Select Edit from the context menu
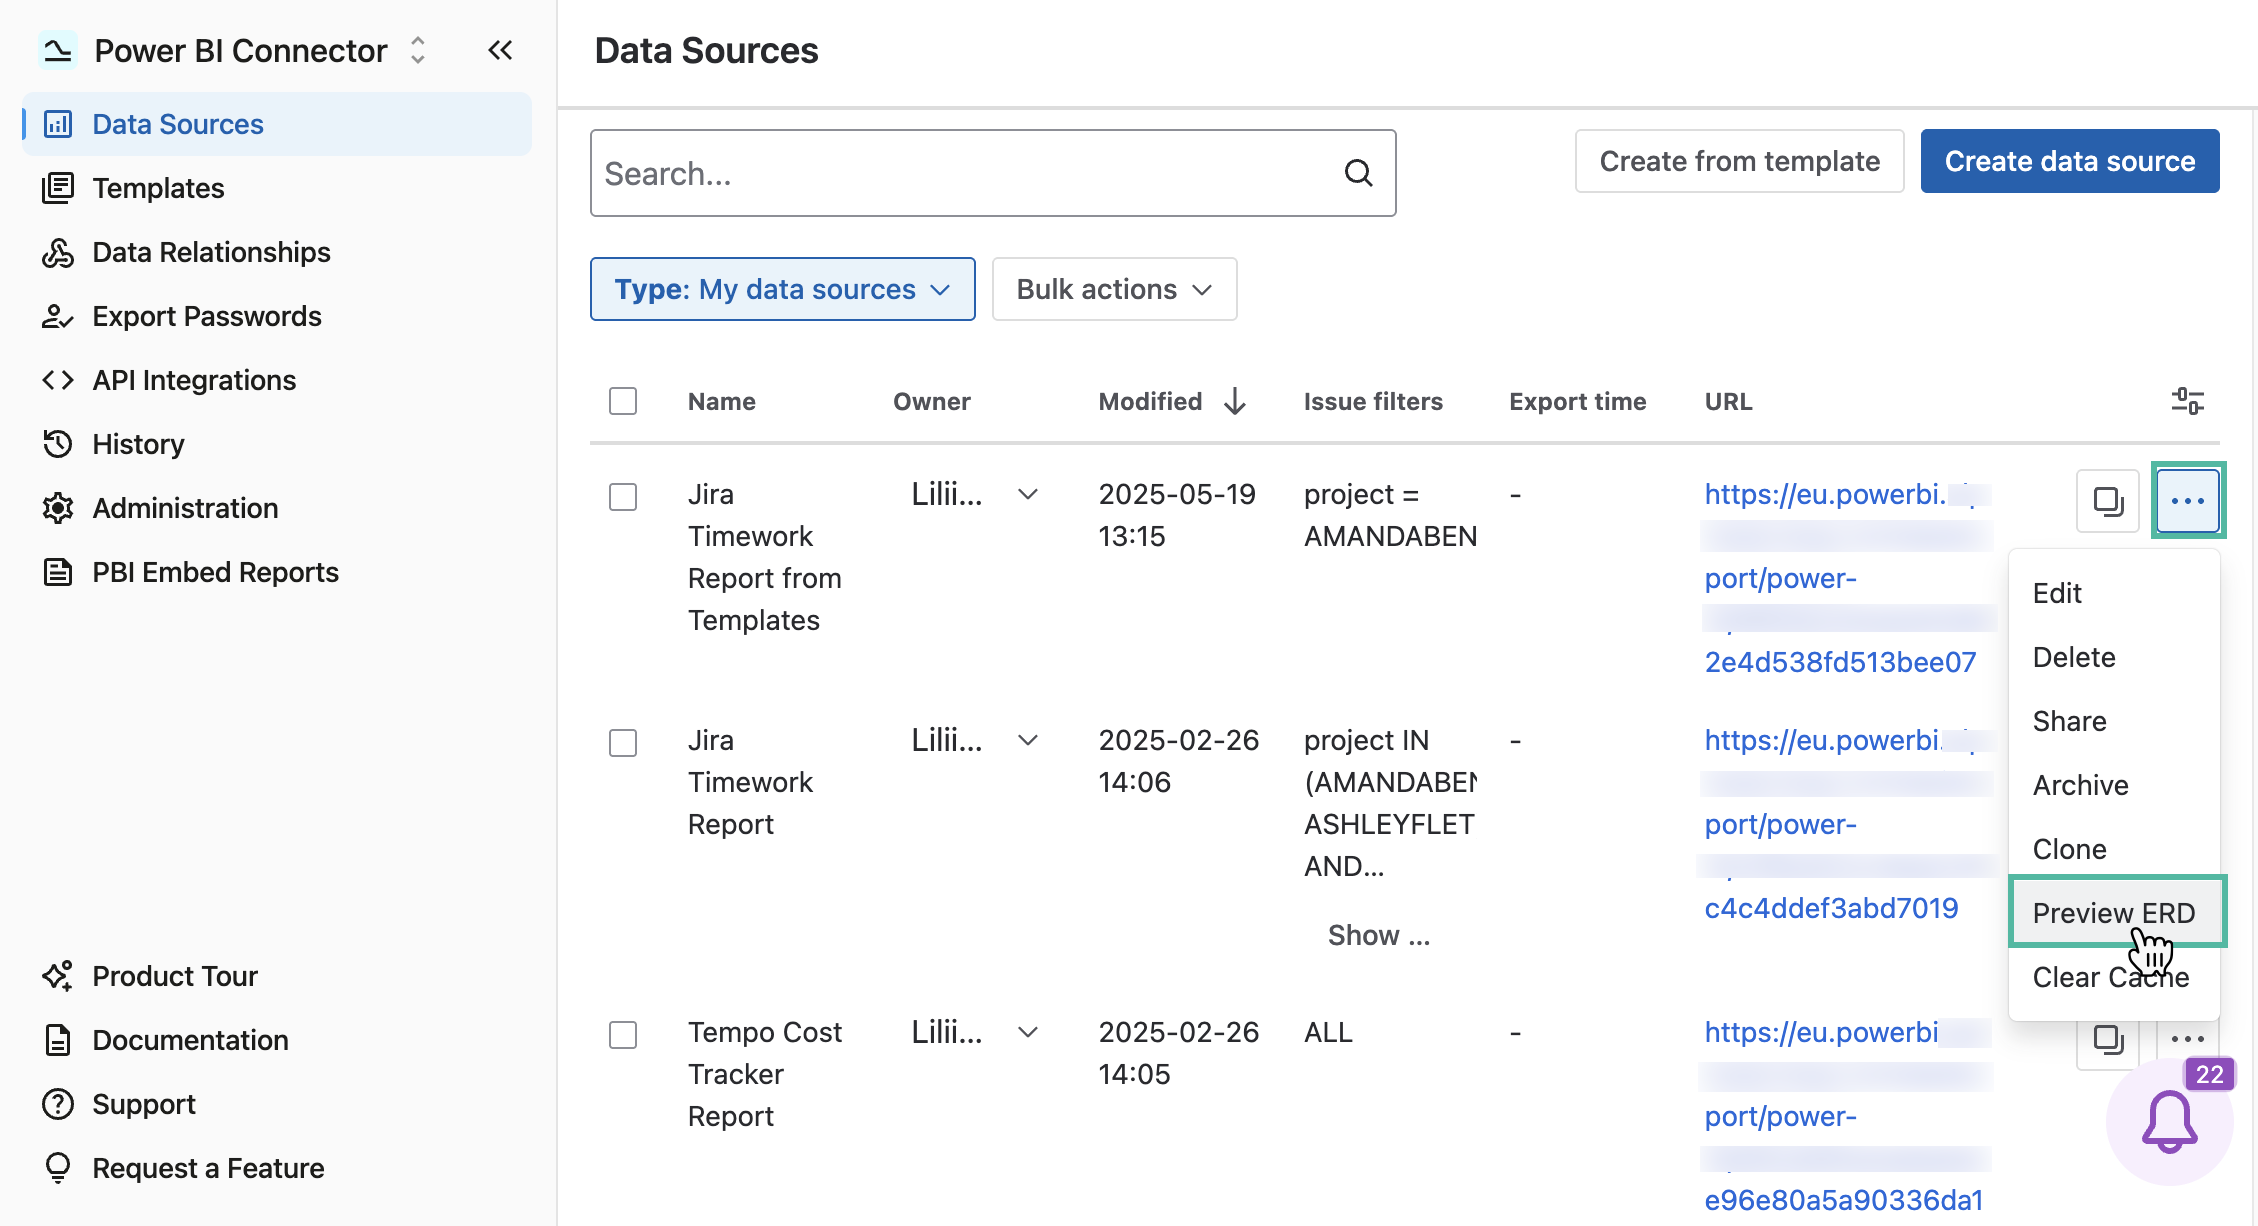 click(x=2114, y=593)
